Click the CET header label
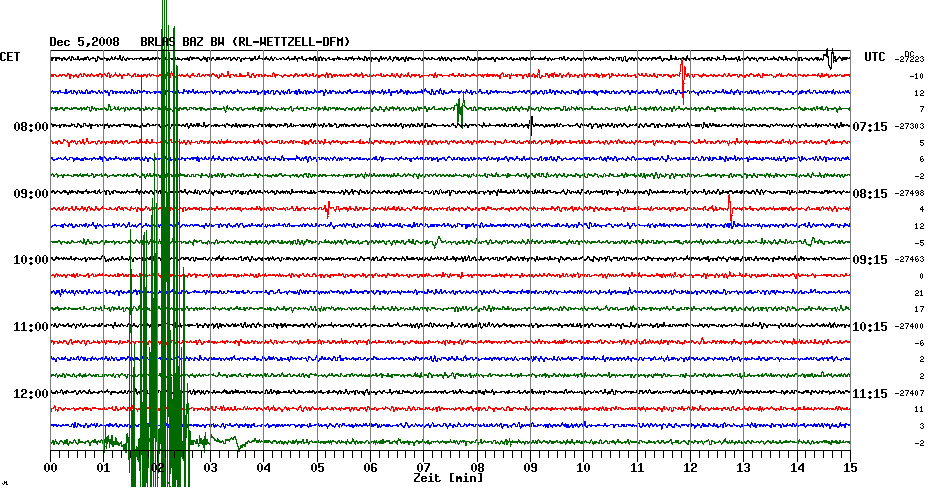930x494 pixels. coord(11,57)
